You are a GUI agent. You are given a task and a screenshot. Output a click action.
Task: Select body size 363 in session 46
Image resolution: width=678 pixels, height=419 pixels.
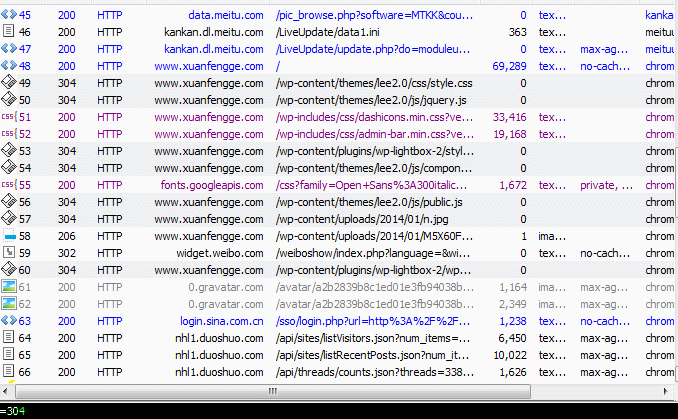pyautogui.click(x=518, y=32)
